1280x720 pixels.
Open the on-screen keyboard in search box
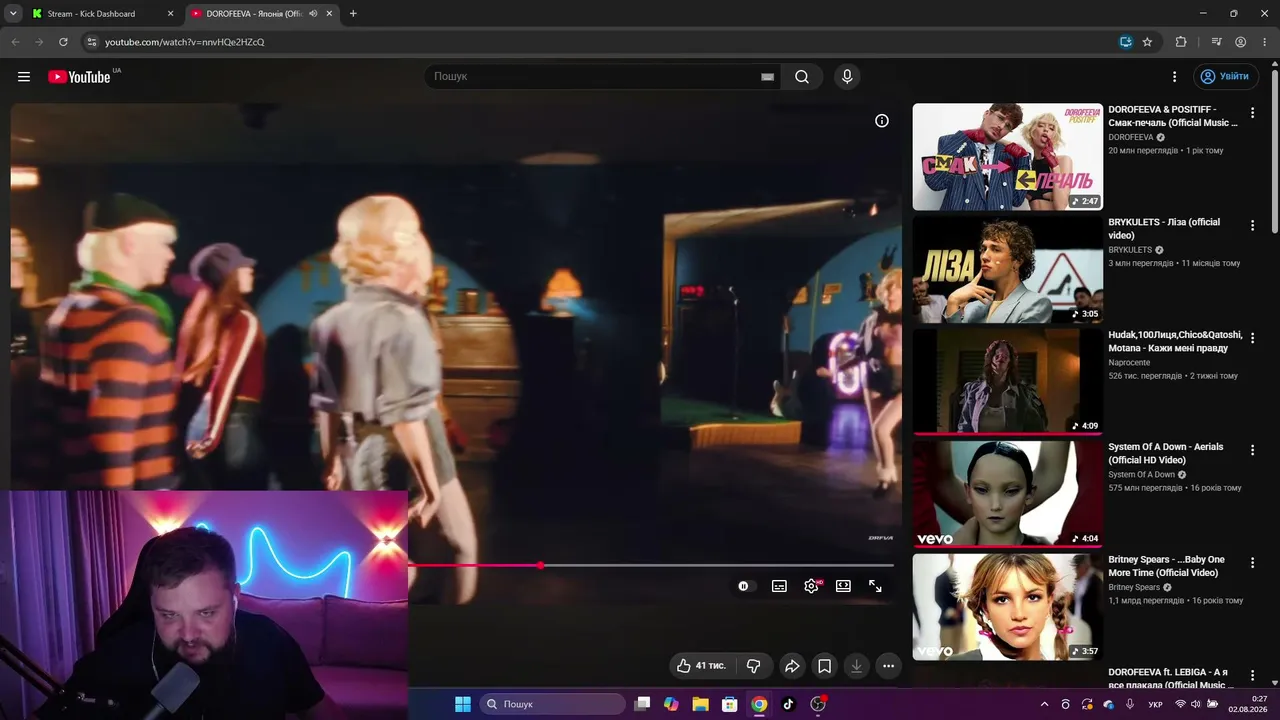767,77
